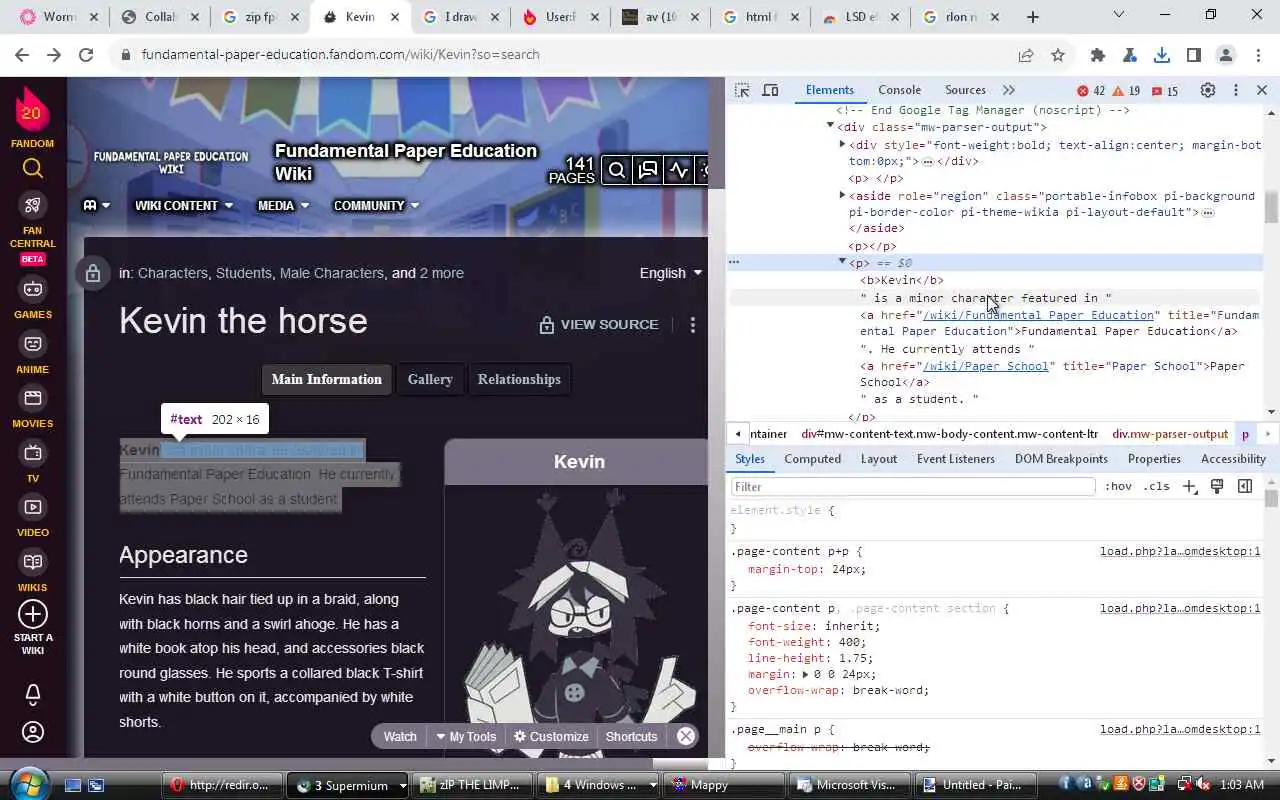Screen dimensions: 1280x800
Task: Open the English language dropdown
Action: [x=671, y=273]
